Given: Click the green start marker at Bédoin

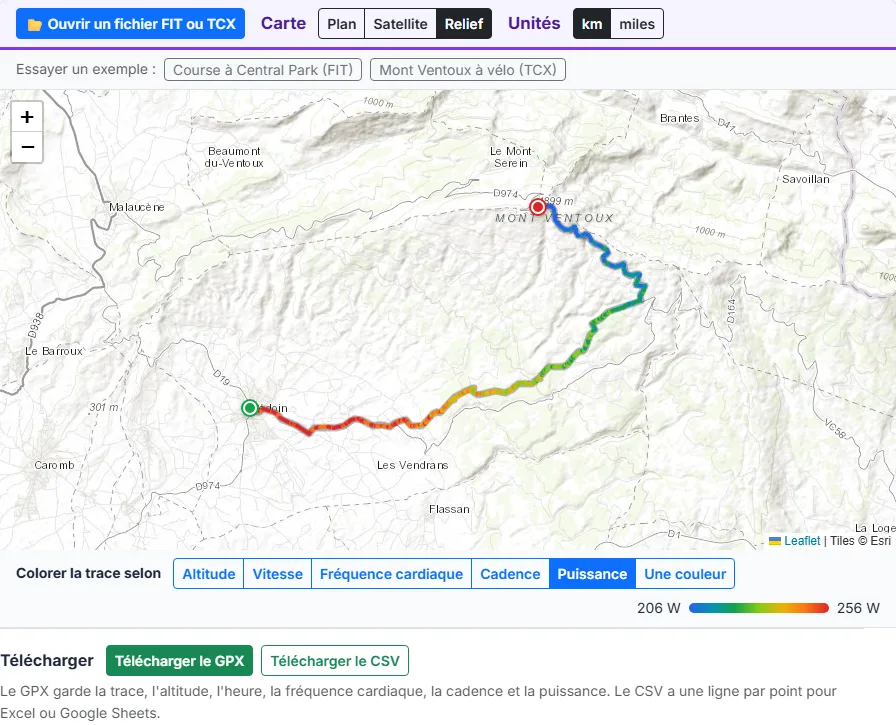Looking at the screenshot, I should pos(249,408).
